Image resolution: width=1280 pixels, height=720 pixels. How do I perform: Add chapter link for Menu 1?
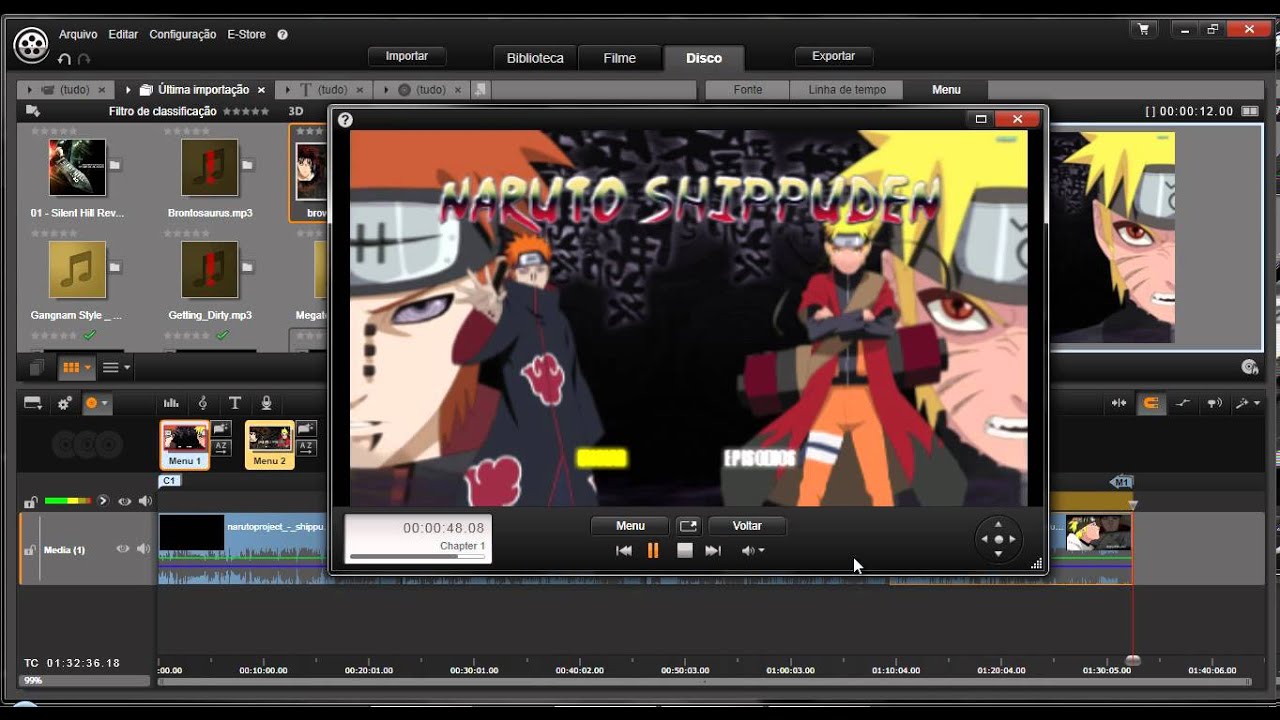click(222, 430)
